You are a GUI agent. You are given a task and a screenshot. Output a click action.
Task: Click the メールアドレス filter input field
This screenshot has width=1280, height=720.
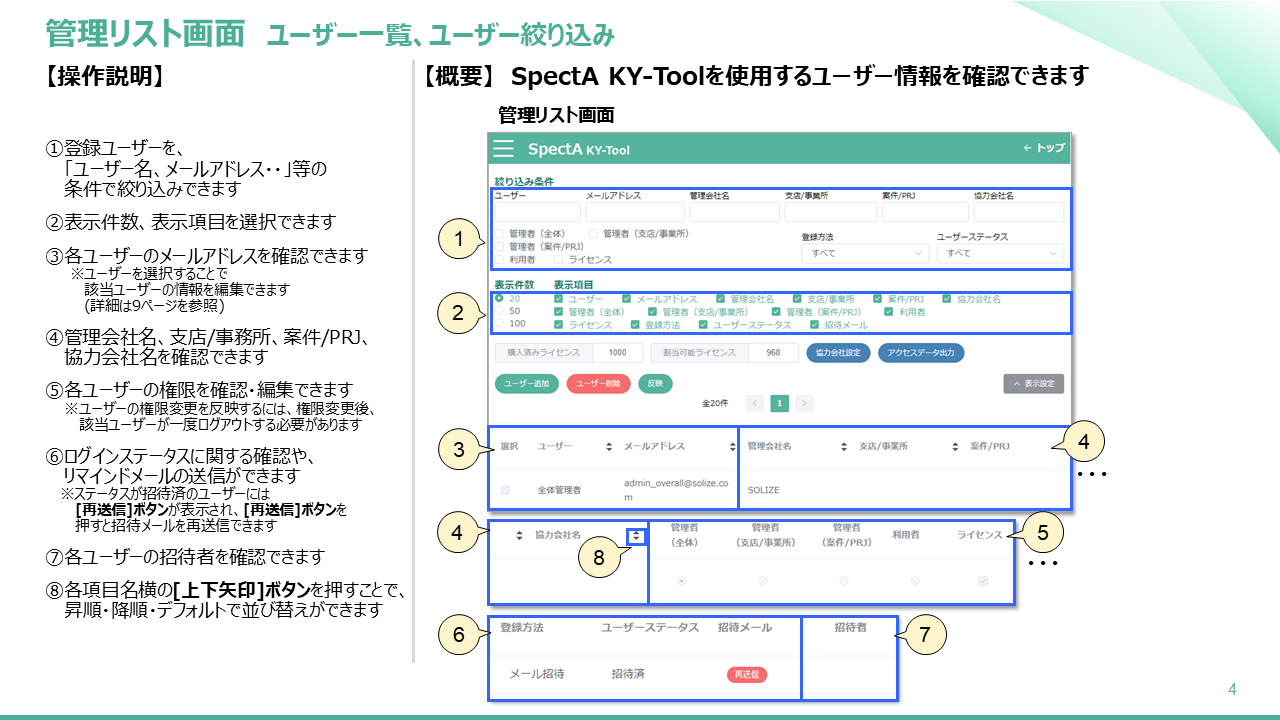click(635, 212)
